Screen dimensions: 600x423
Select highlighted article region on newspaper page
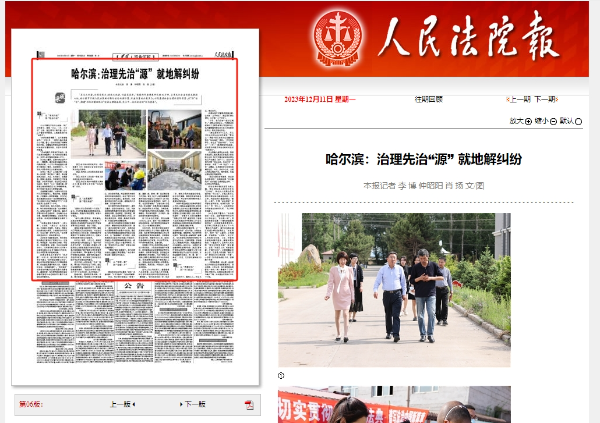click(135, 170)
